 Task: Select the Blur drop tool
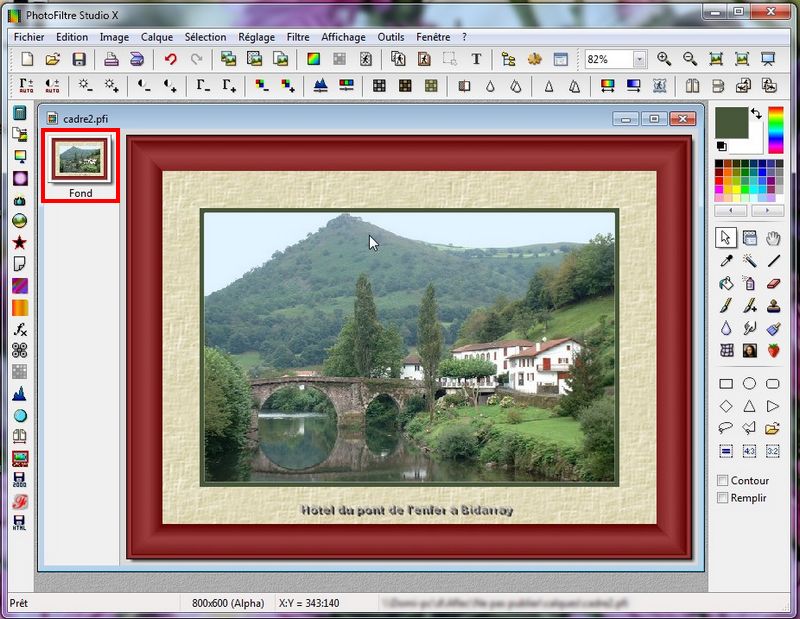pyautogui.click(x=726, y=328)
